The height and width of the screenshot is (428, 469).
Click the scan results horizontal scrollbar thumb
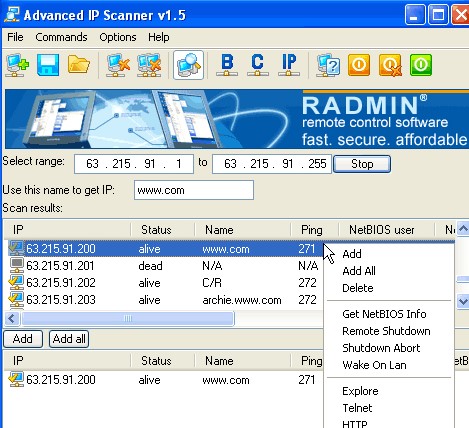point(128,319)
